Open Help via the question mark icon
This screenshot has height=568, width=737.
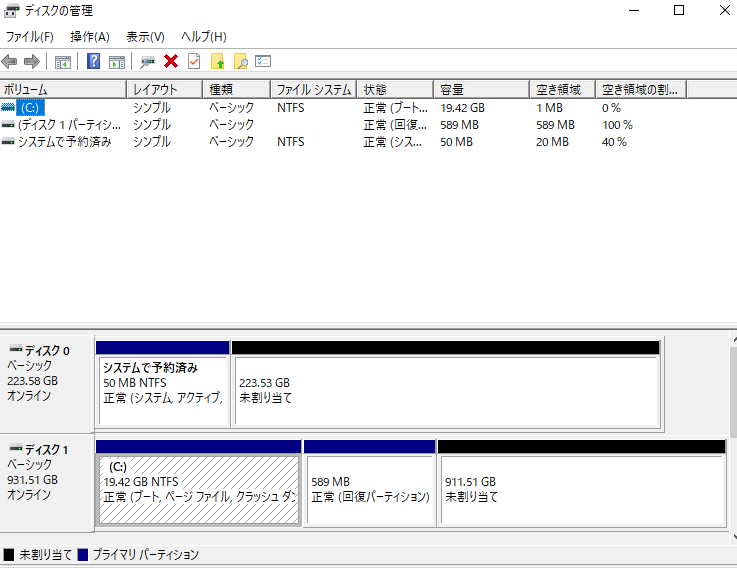[94, 61]
